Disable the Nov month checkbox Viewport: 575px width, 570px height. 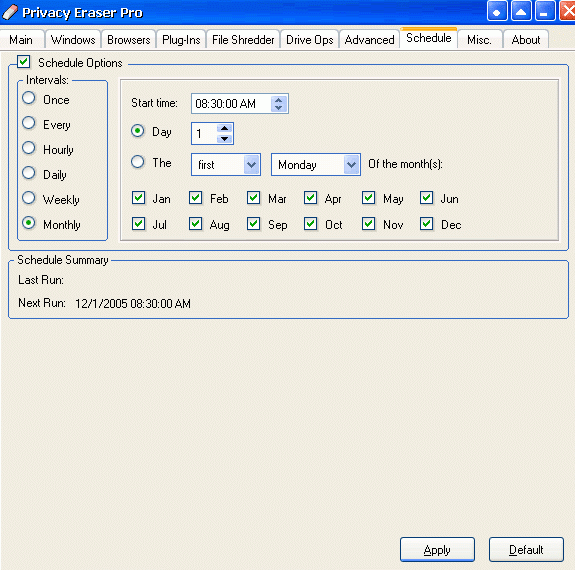click(x=369, y=223)
